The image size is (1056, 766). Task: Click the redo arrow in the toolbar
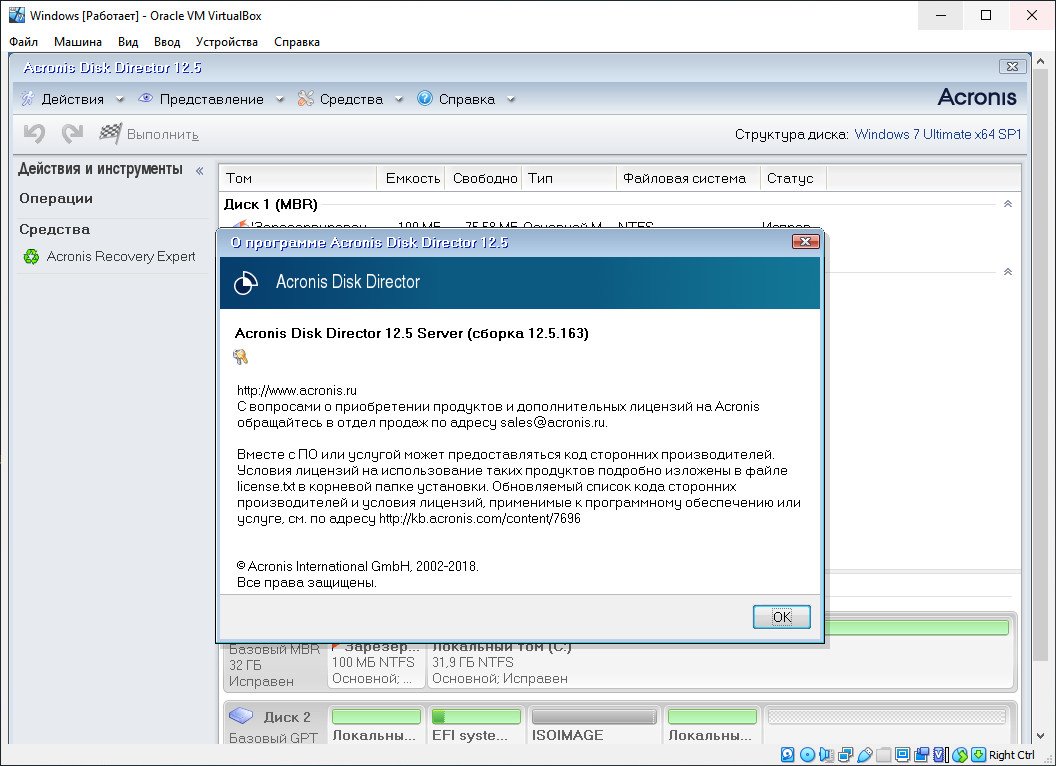click(x=72, y=133)
